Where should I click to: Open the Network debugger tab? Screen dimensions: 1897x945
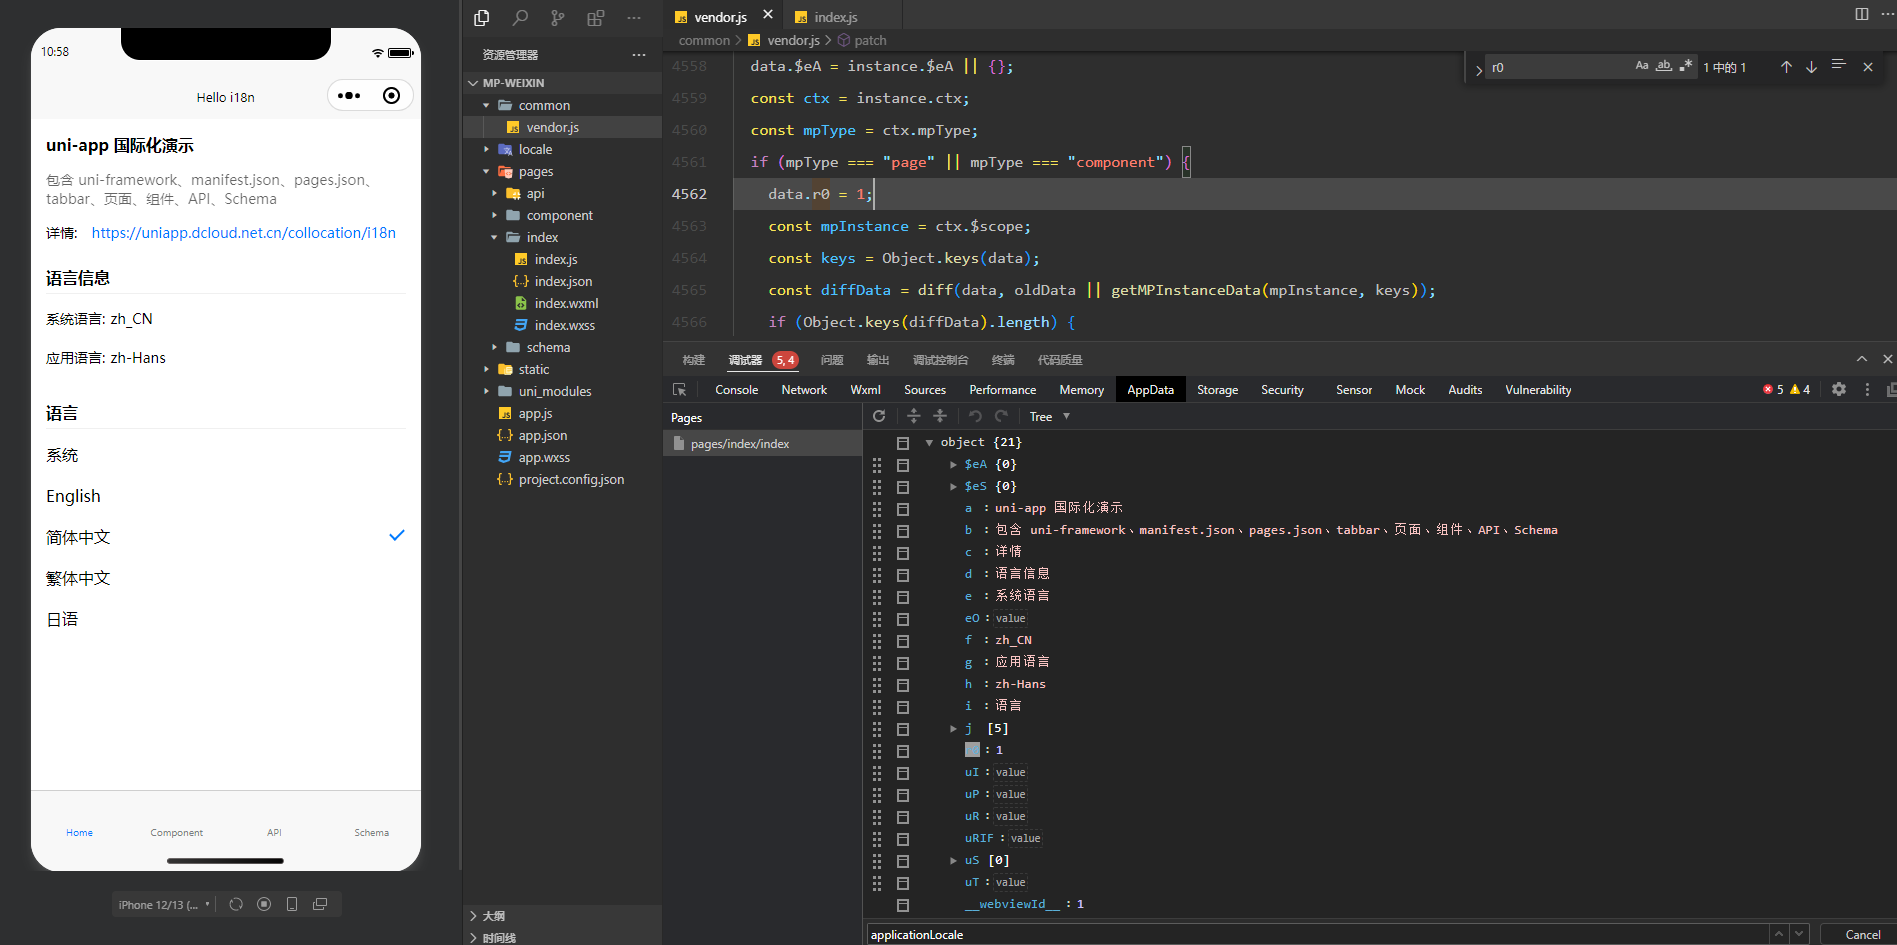804,390
